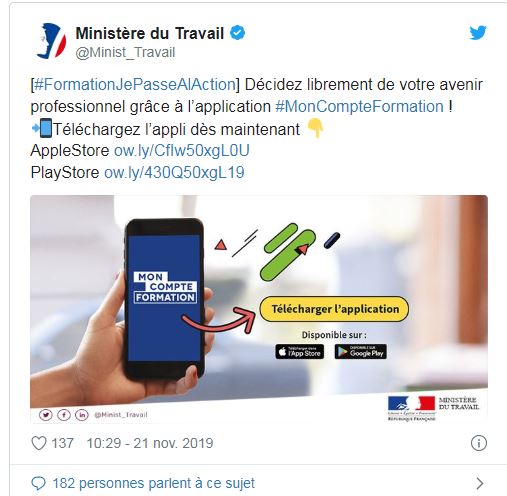Follow the AppleStore ow.ly/Cflw50xgL0U link
The width and height of the screenshot is (507, 496).
tap(182, 151)
